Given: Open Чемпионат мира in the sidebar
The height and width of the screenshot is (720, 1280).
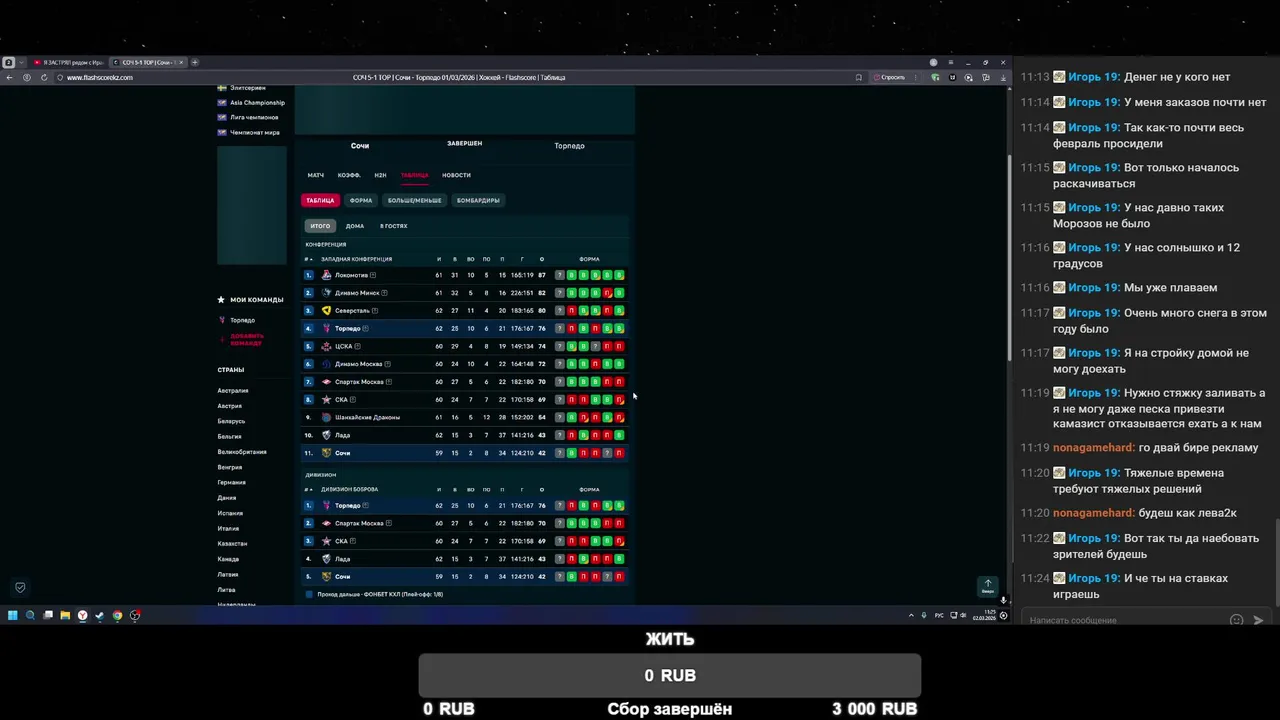Looking at the screenshot, I should click(x=248, y=132).
